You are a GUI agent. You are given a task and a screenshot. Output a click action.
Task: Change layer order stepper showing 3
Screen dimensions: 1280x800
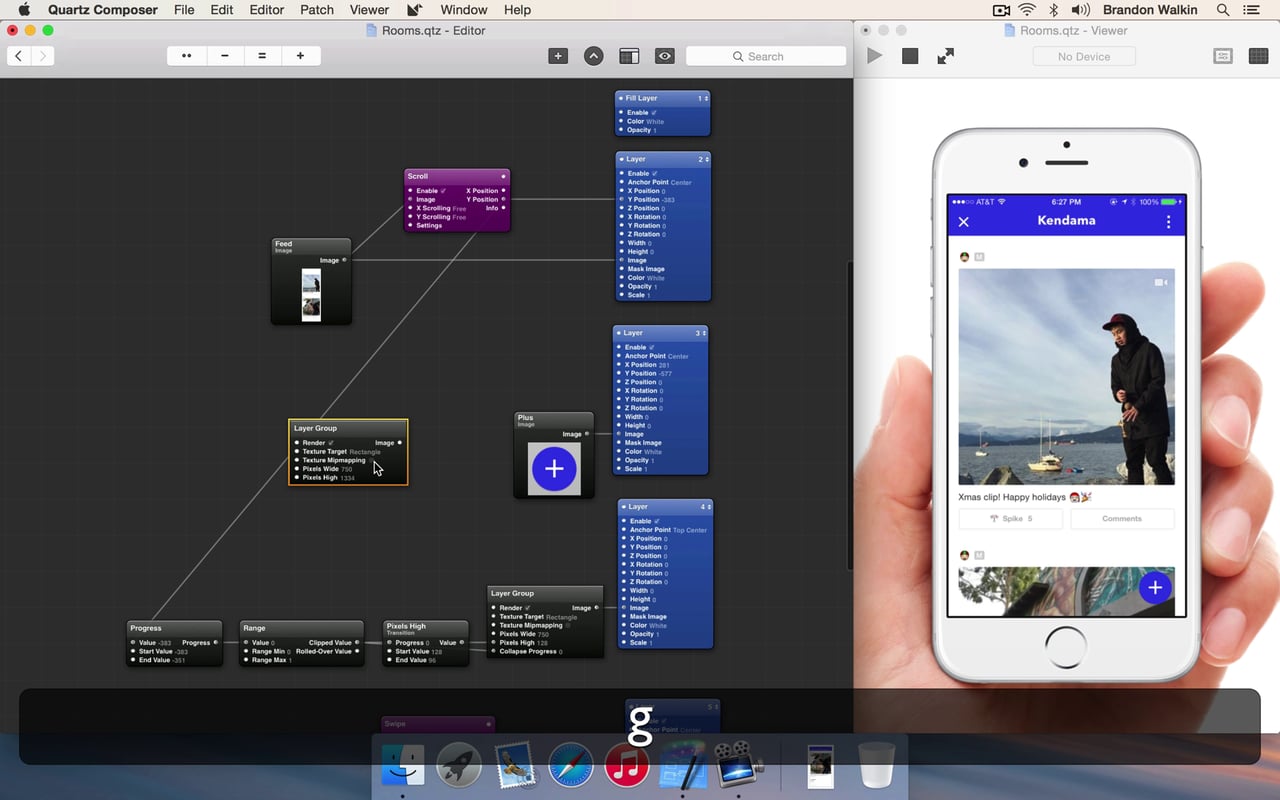click(704, 333)
